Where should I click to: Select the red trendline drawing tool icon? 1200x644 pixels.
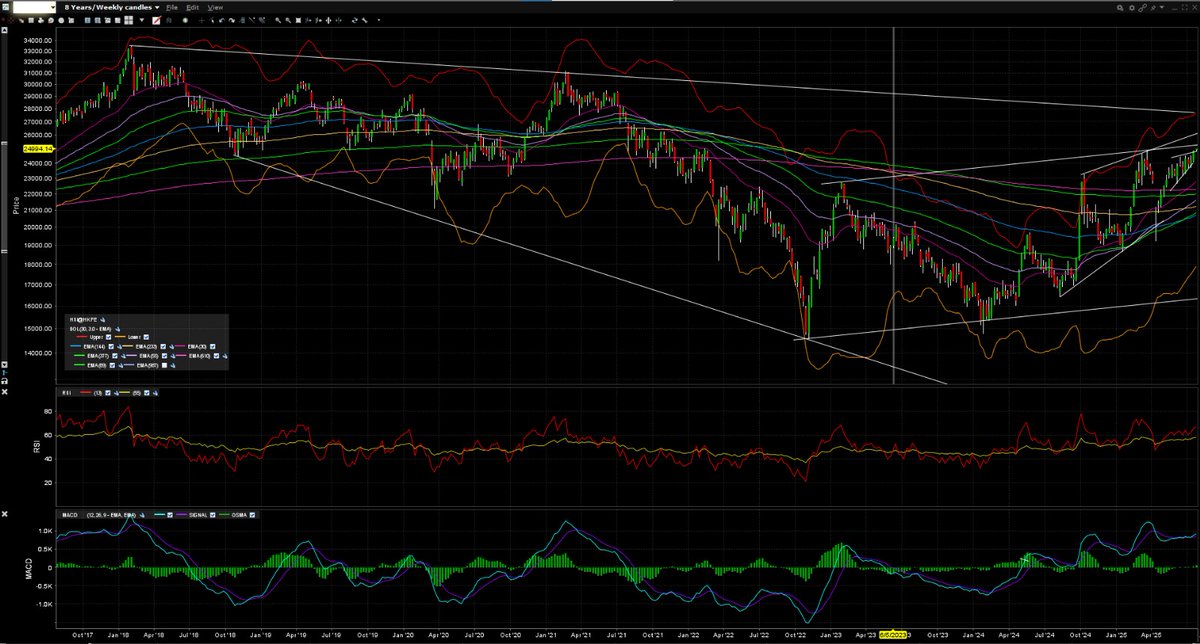pos(156,20)
